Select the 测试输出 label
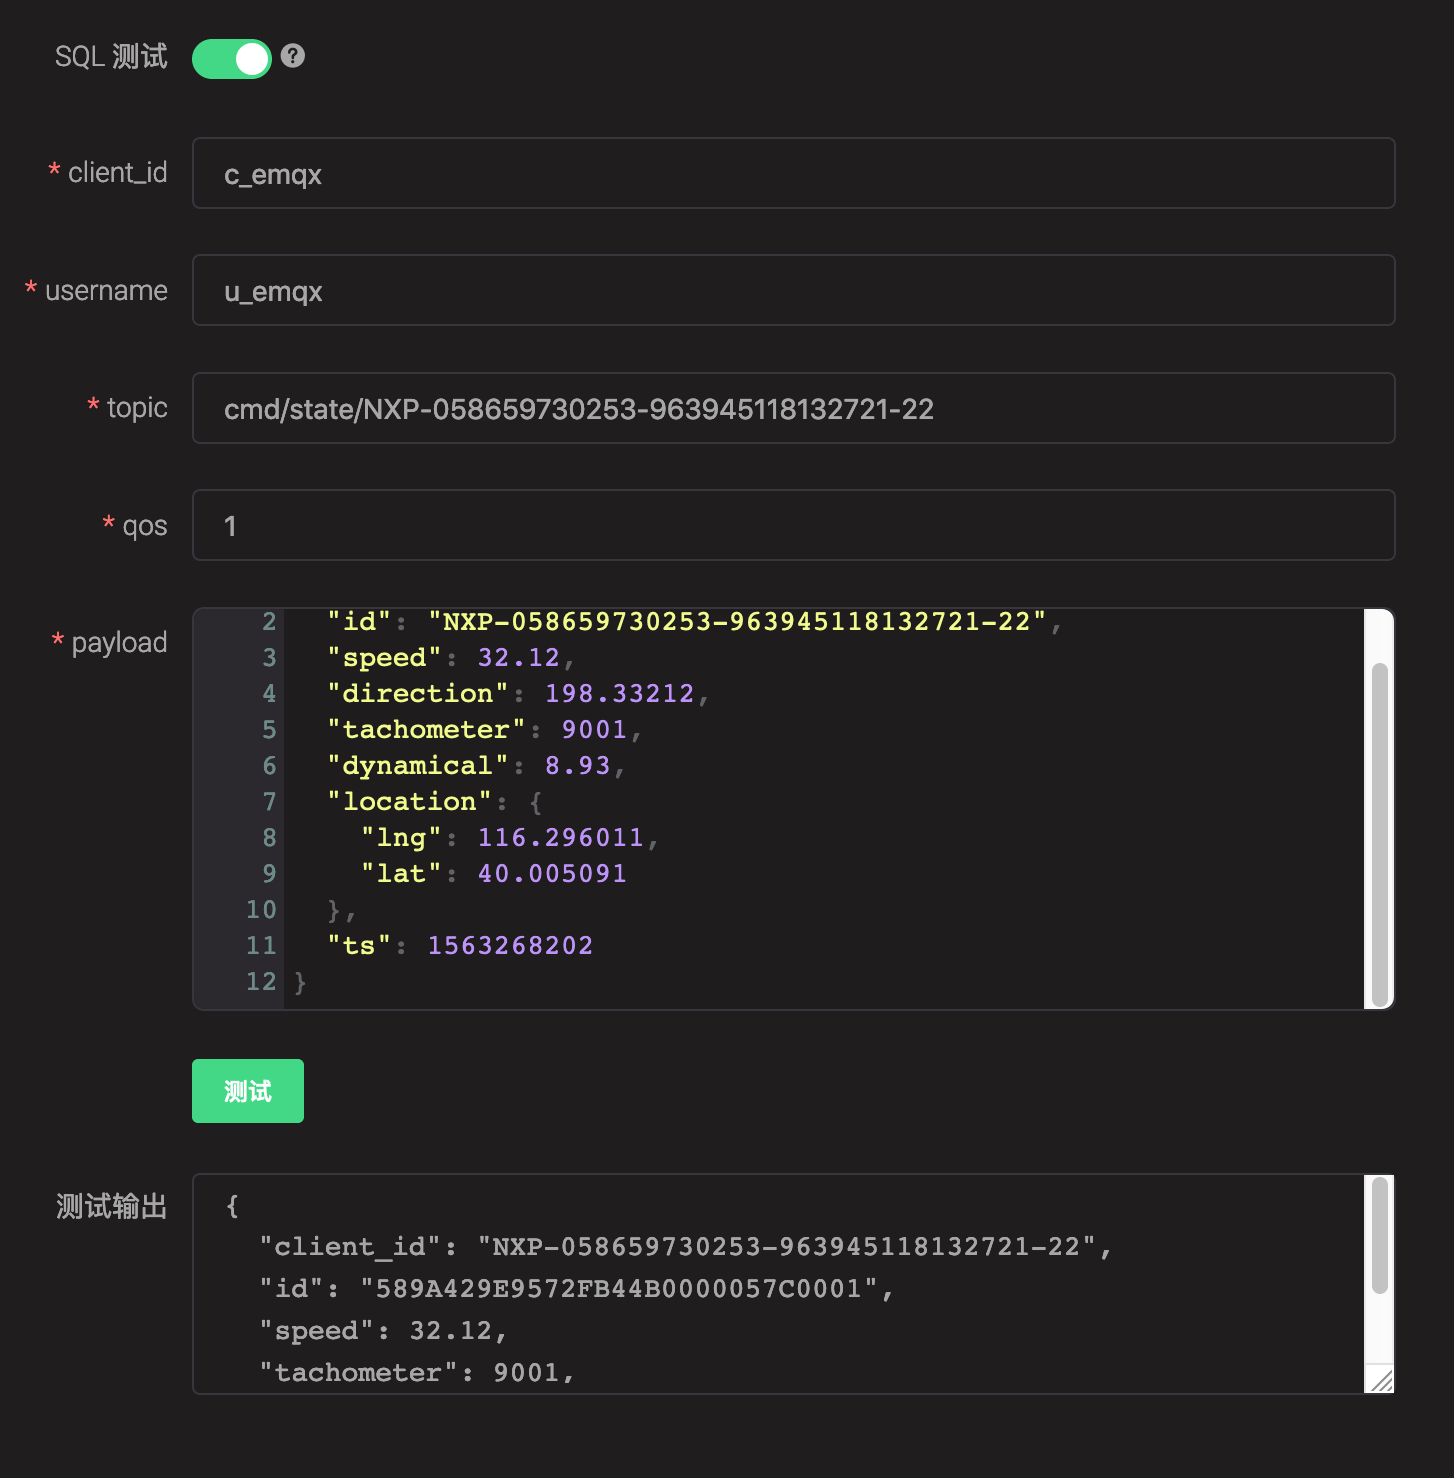Viewport: 1454px width, 1478px height. point(112,1206)
